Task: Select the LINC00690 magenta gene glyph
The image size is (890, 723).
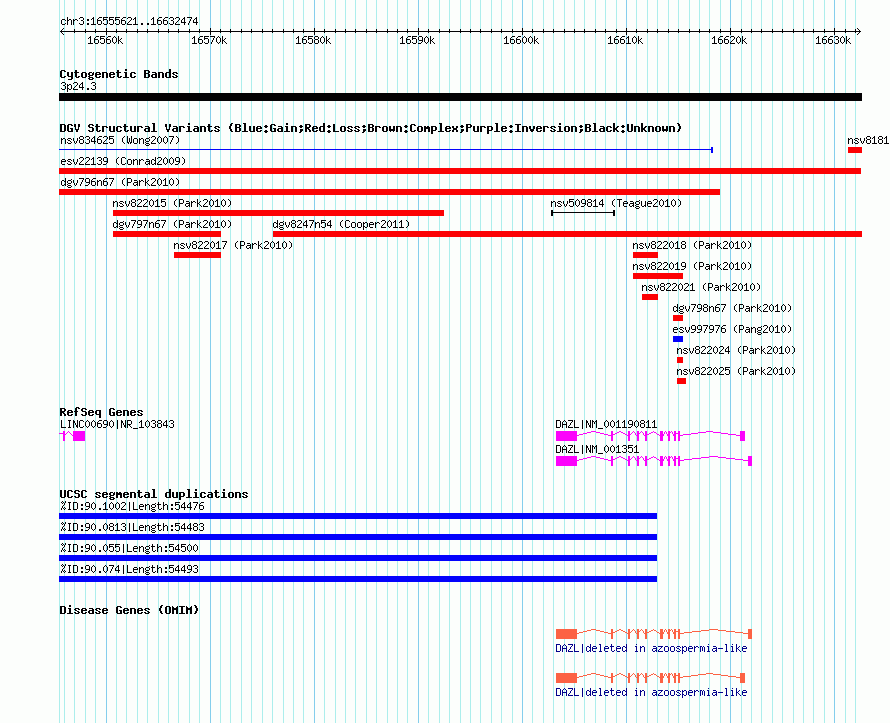Action: coord(72,436)
